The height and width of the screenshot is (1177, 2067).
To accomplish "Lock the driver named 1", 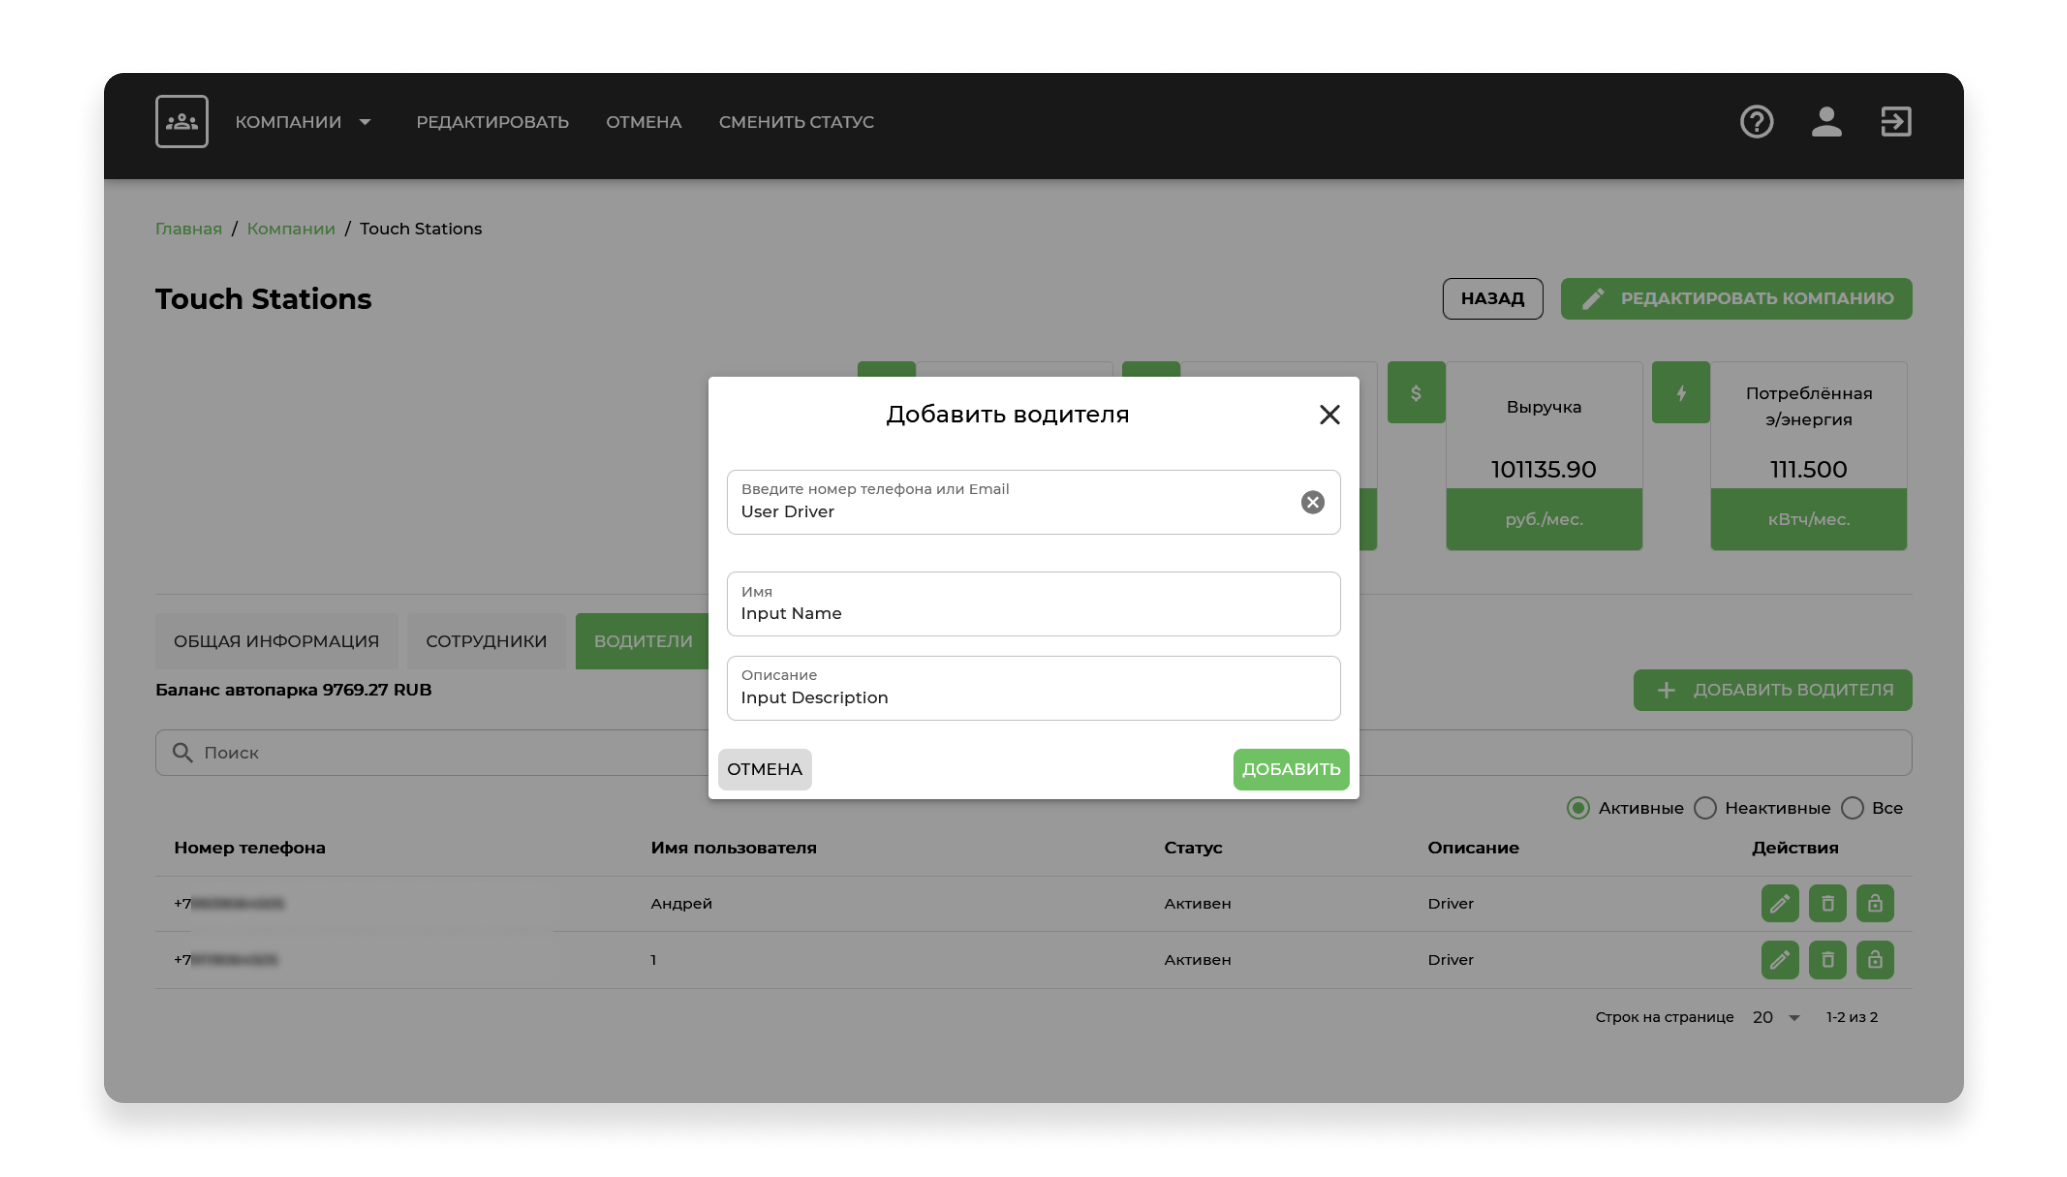I will tap(1875, 960).
